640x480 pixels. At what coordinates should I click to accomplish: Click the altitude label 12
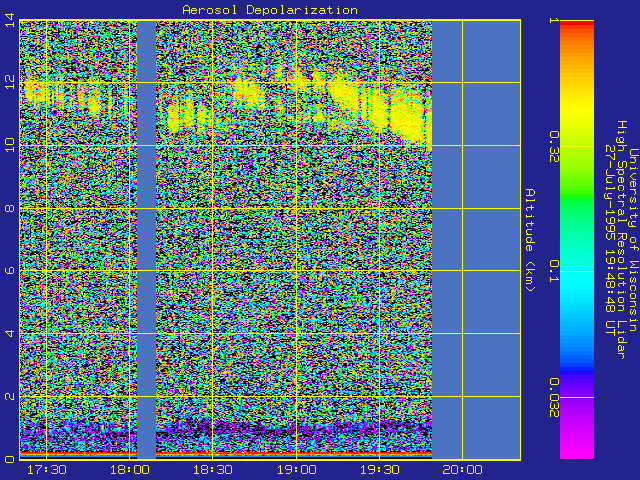10,82
